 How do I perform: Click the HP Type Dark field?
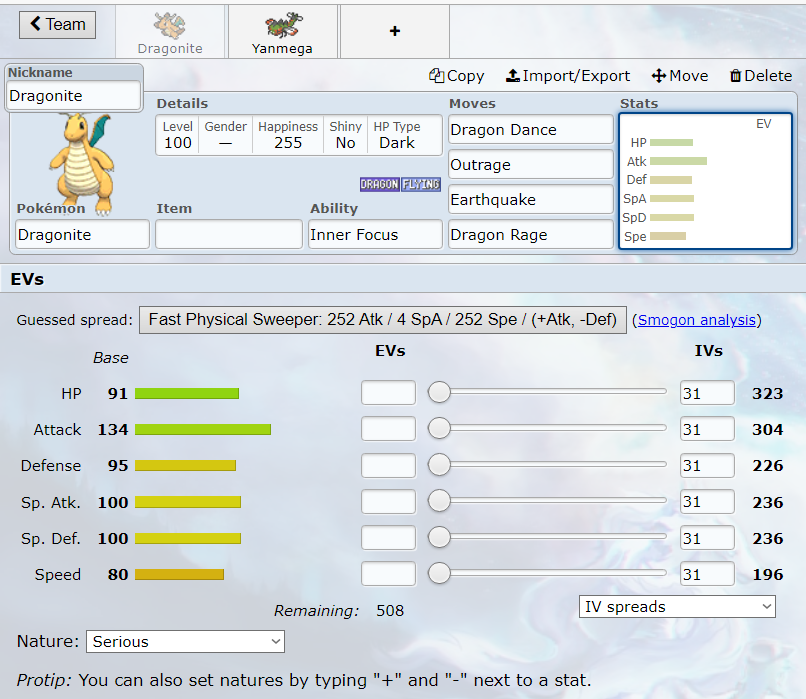pyautogui.click(x=397, y=135)
